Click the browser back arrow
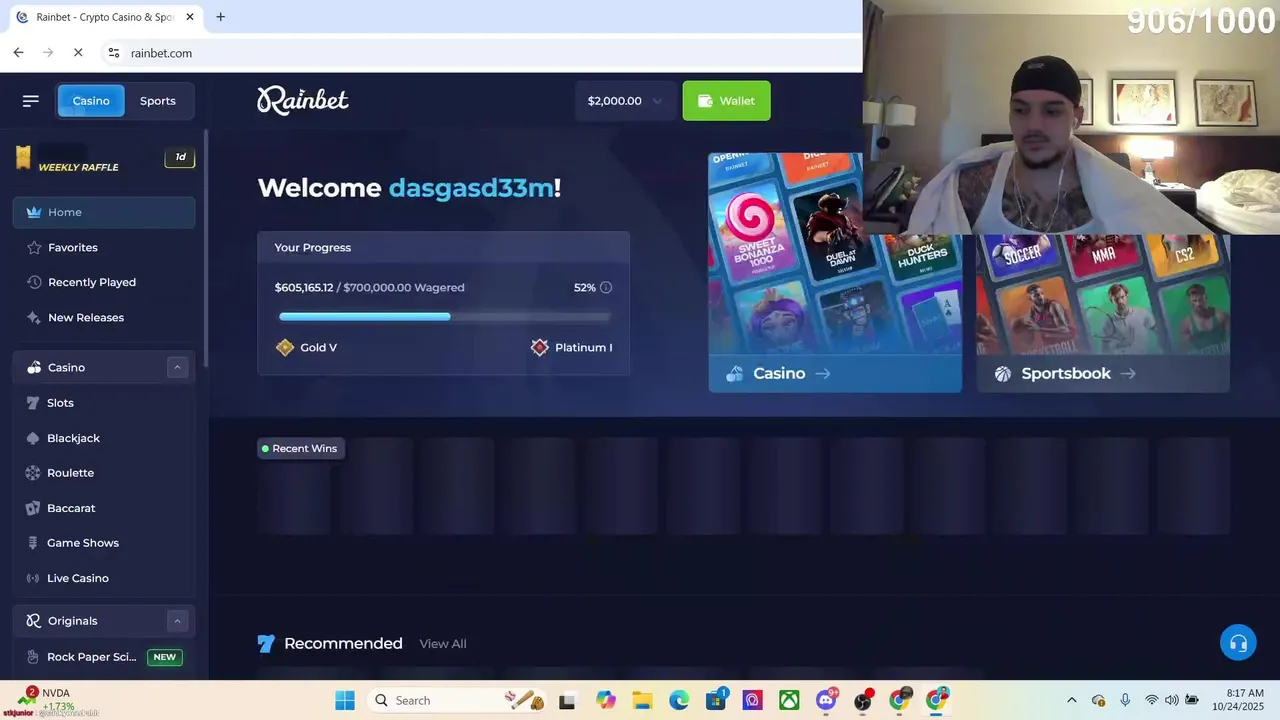The height and width of the screenshot is (720, 1280). coord(18,52)
